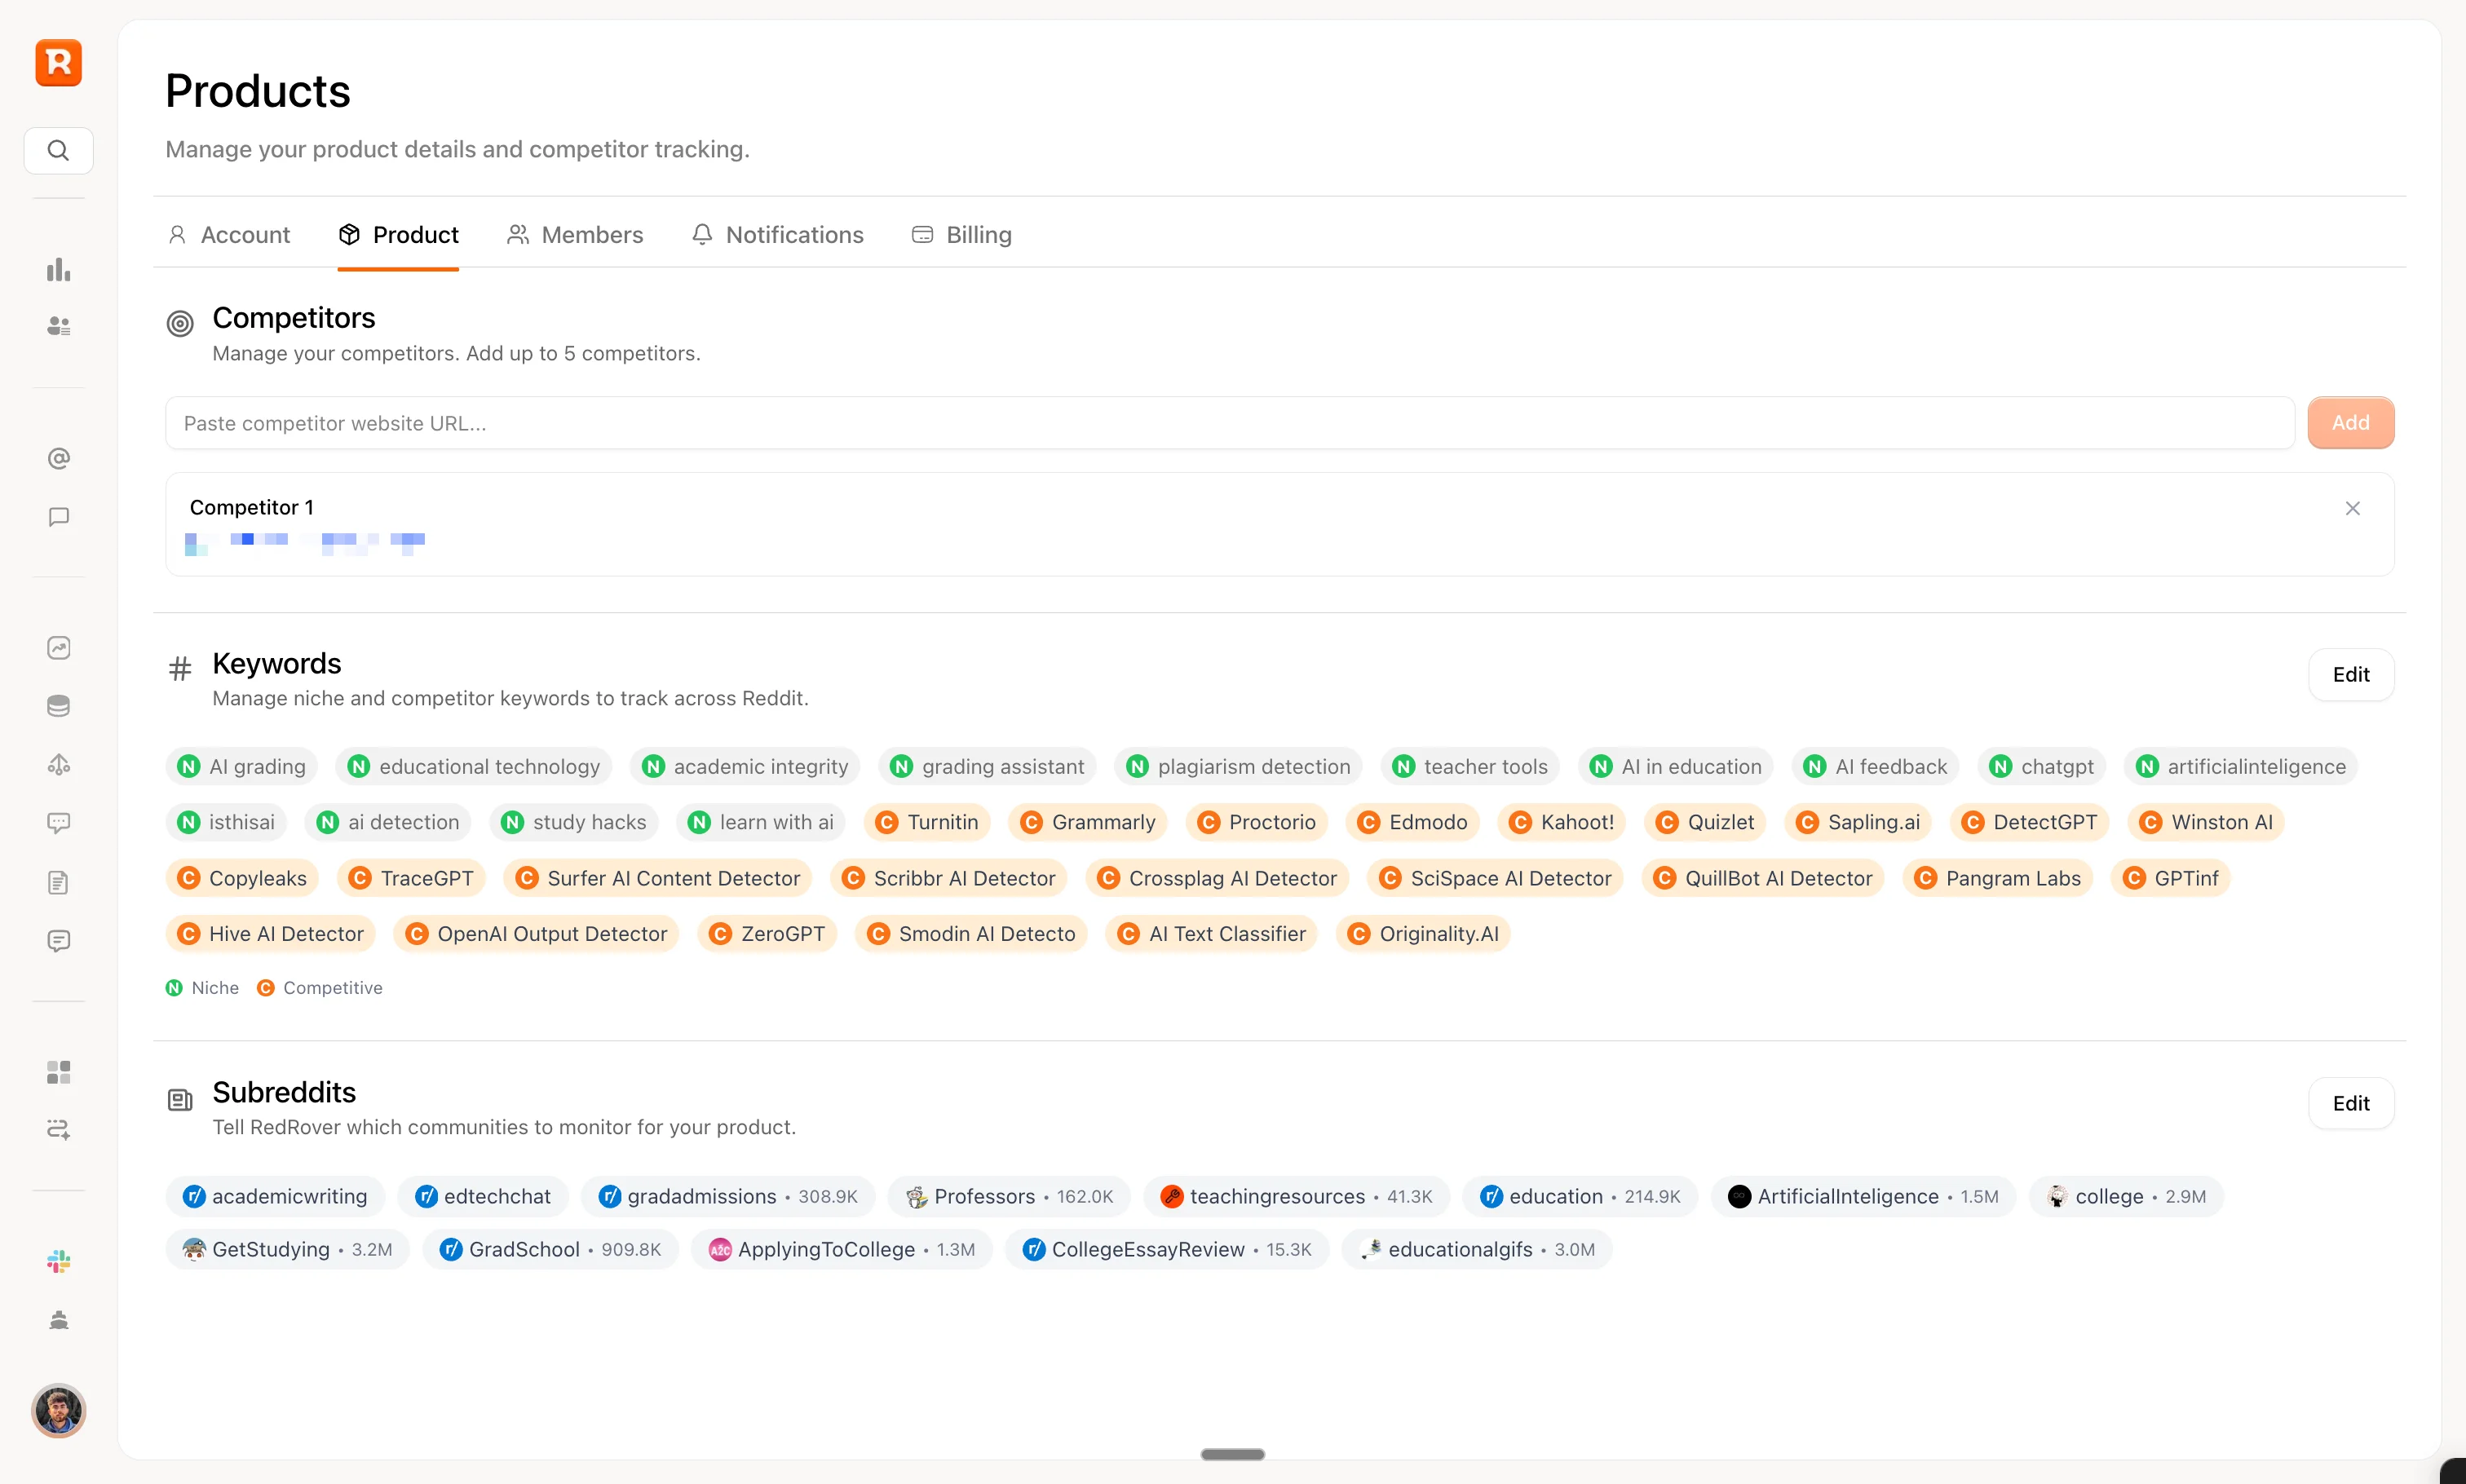Open the audience people icon in sidebar
The image size is (2466, 1484).
tap(58, 326)
